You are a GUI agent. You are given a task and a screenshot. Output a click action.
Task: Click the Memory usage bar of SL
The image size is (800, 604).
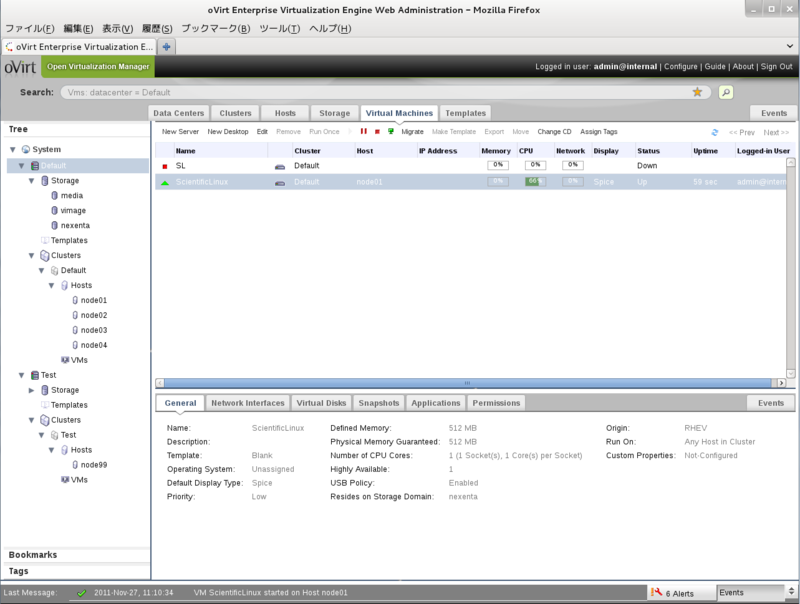click(498, 165)
